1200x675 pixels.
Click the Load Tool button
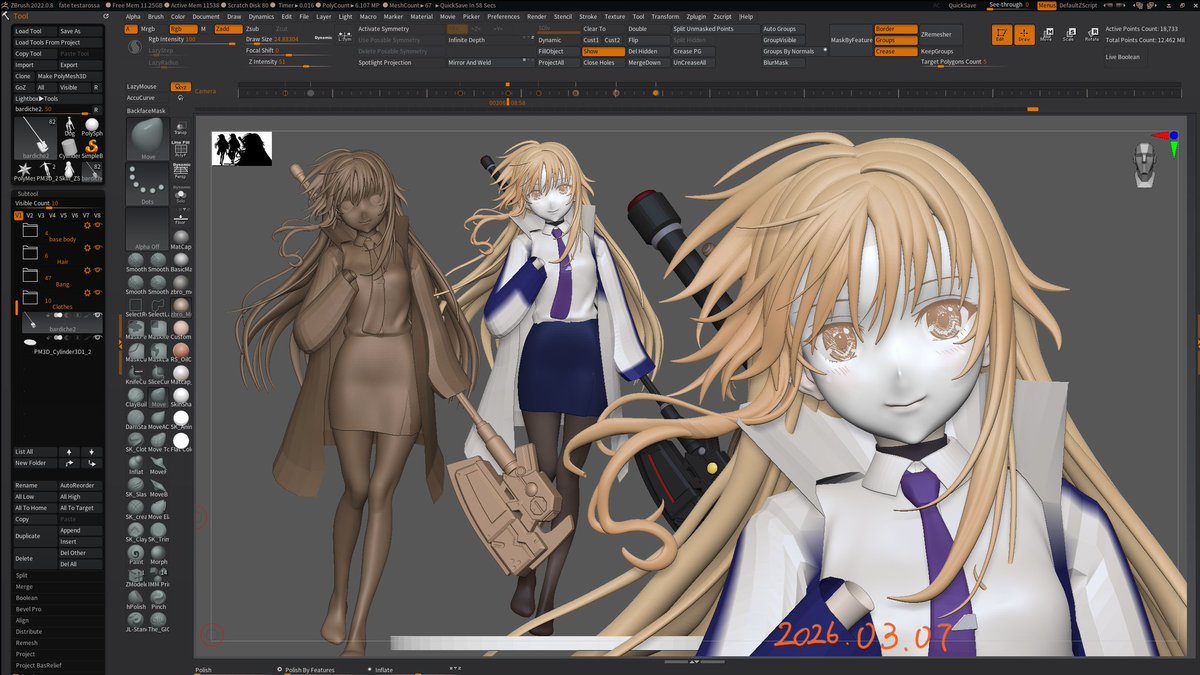click(x=33, y=31)
